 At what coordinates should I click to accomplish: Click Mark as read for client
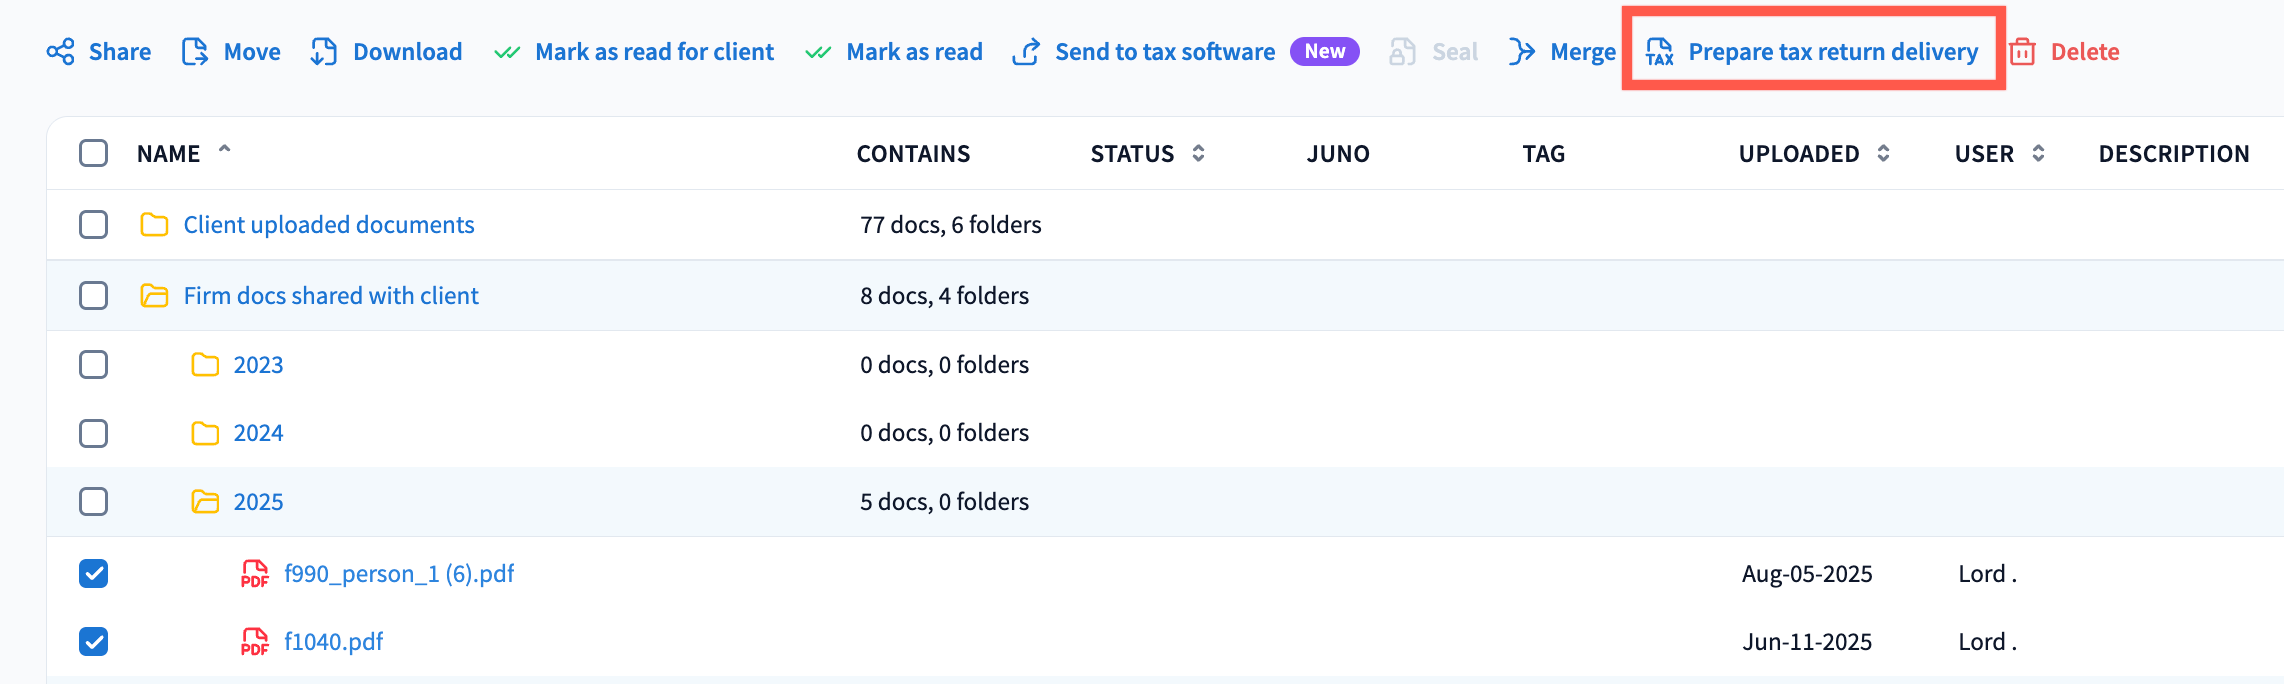pos(654,52)
